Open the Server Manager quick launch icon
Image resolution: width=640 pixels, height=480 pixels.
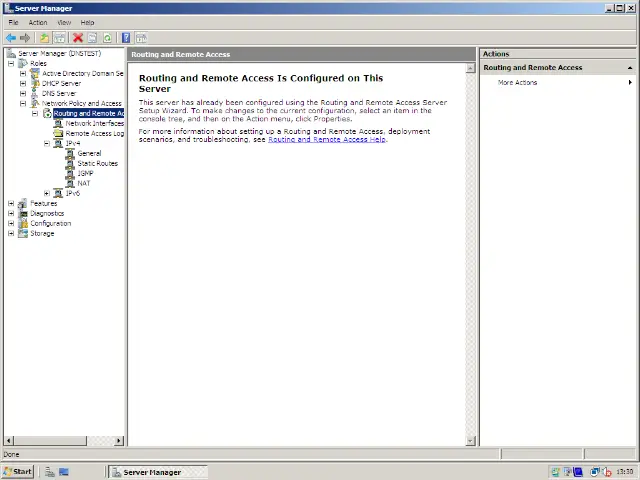(x=50, y=472)
